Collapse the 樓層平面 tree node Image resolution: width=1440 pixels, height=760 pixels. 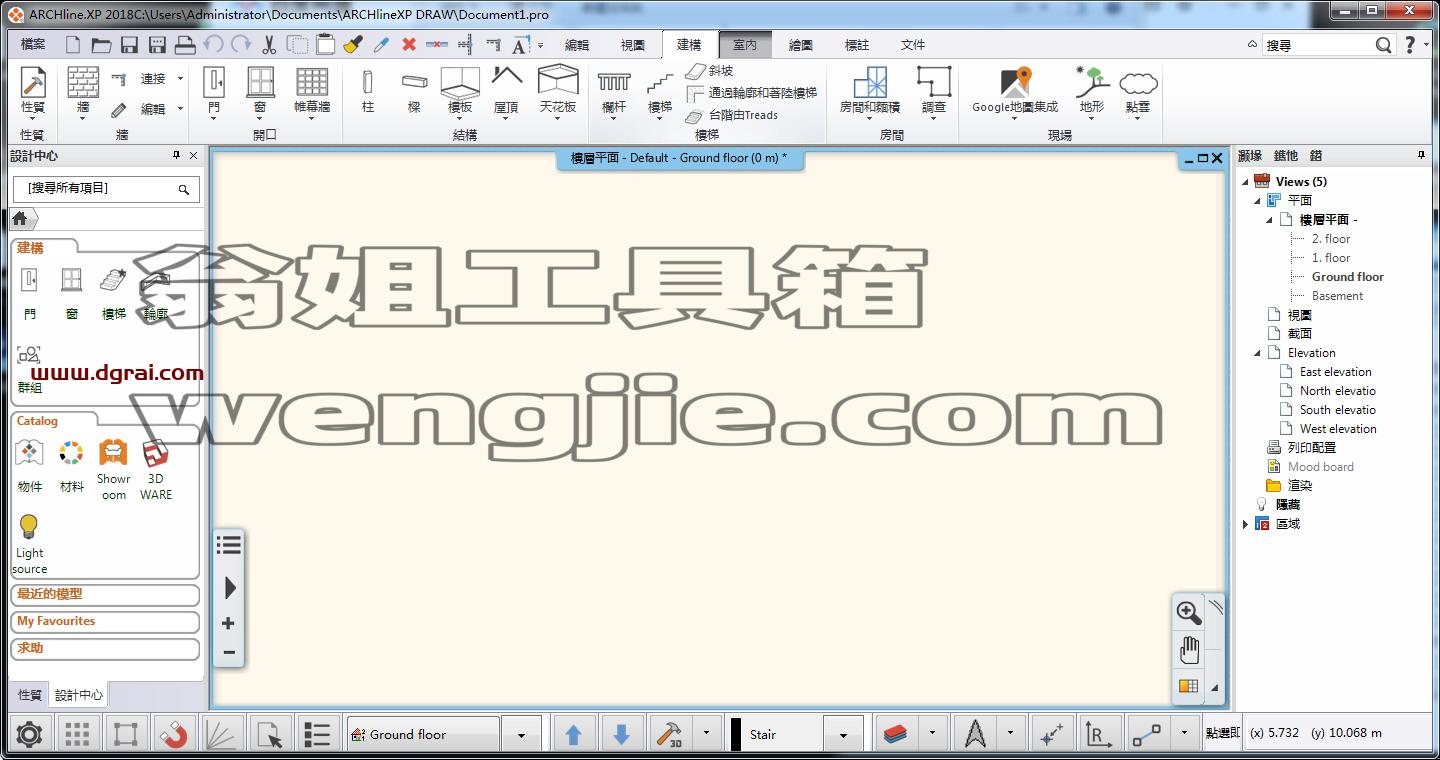(1270, 220)
